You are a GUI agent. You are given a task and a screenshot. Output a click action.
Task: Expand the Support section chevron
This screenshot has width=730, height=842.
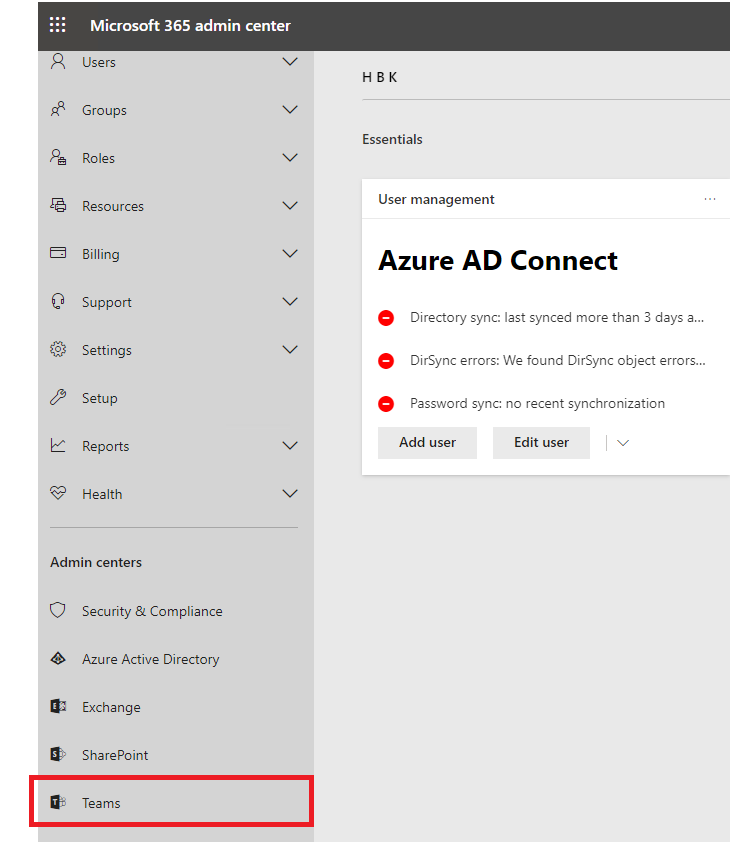[290, 302]
